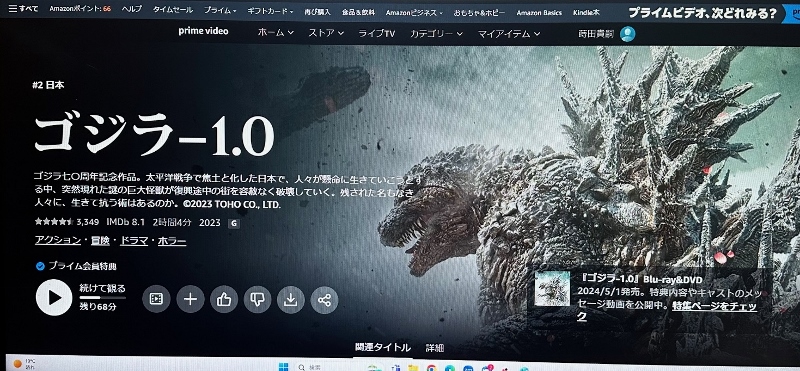Screen dimensions: 800x371
Task: Expand the ギフトカード dropdown
Action: click(270, 11)
